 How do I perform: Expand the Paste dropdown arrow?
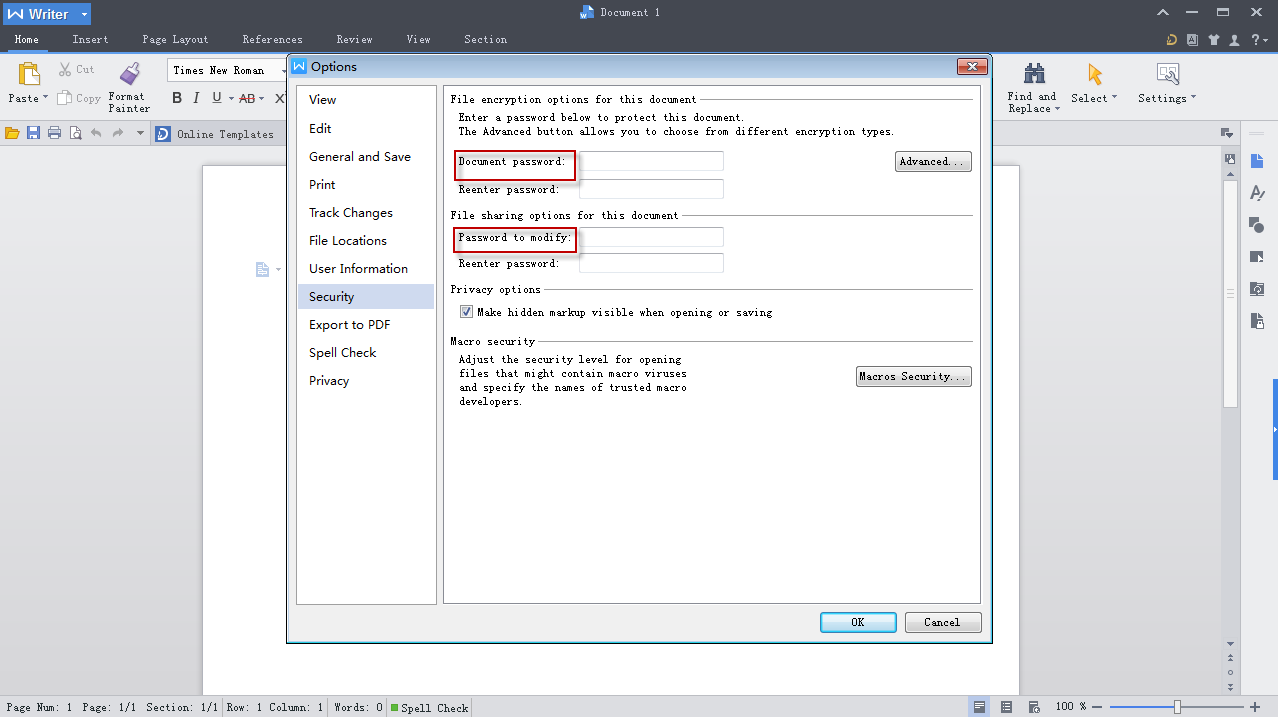(45, 98)
